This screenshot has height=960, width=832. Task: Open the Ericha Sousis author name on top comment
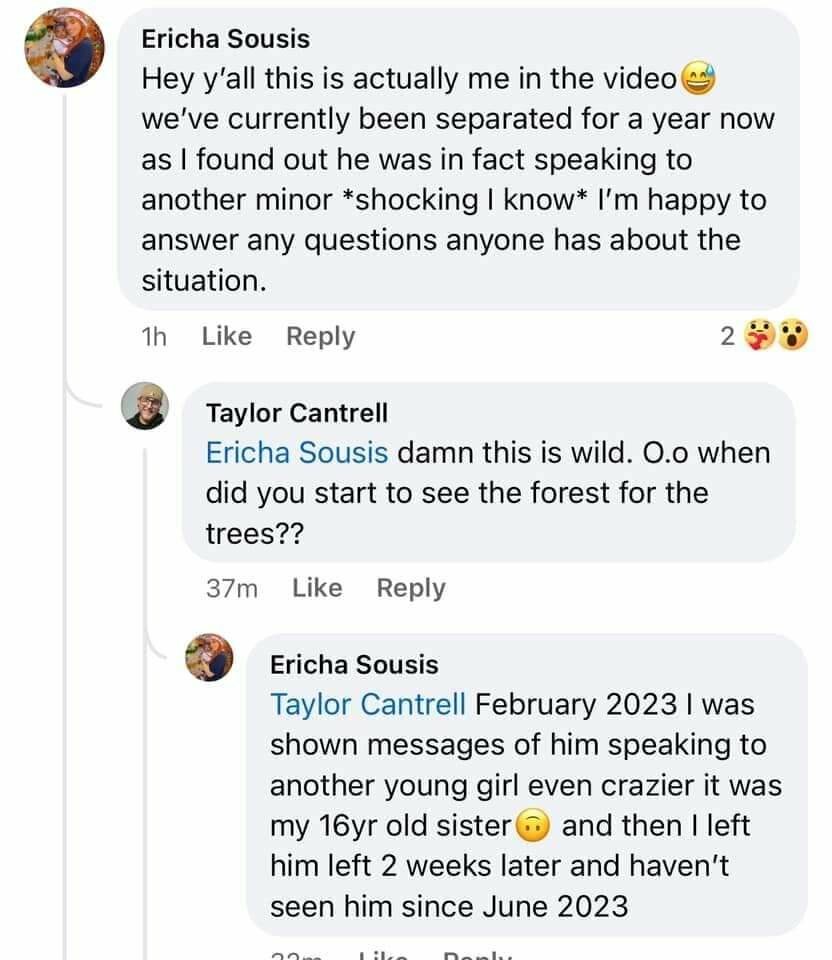[x=226, y=39]
